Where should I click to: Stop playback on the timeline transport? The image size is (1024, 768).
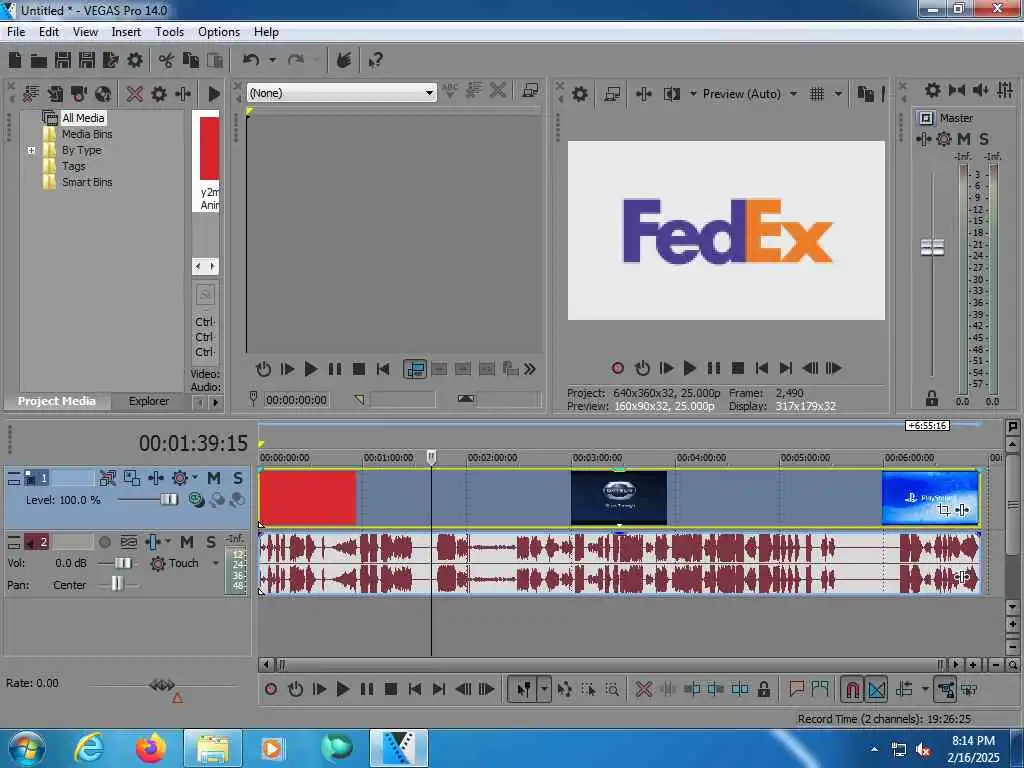(391, 689)
